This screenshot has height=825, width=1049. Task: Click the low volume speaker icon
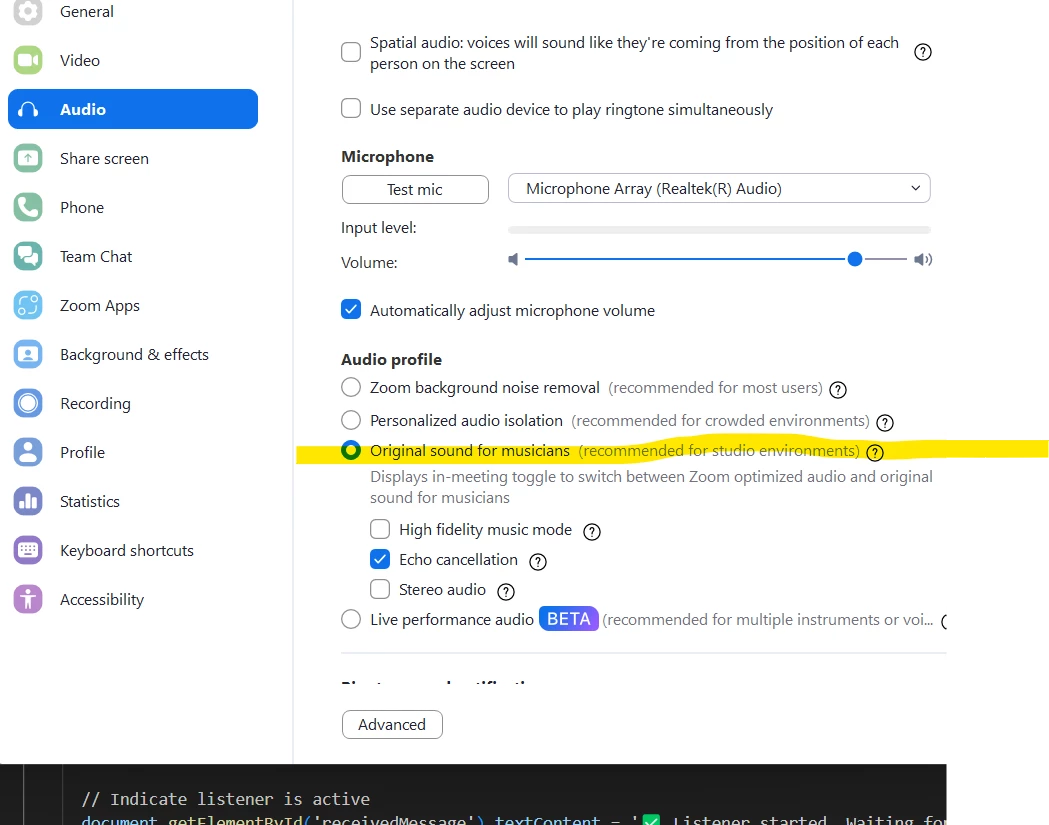(x=513, y=259)
